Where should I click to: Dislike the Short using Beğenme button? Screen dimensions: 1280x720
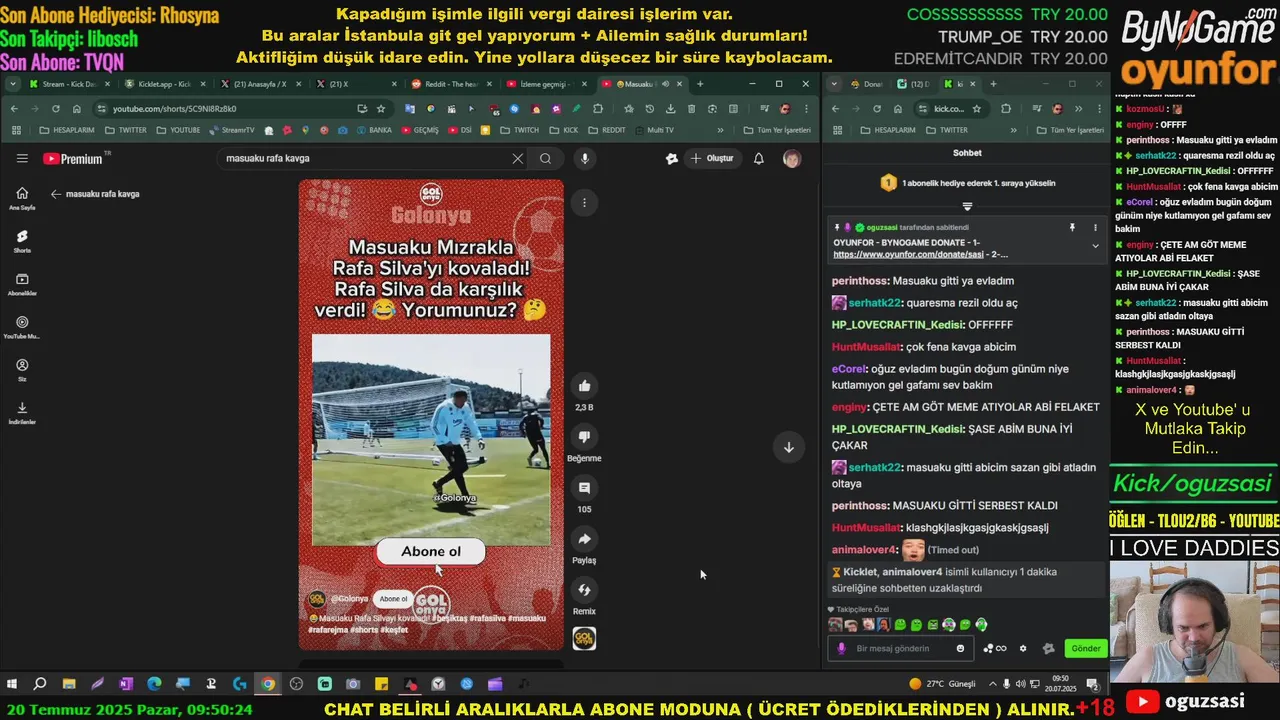tap(584, 437)
